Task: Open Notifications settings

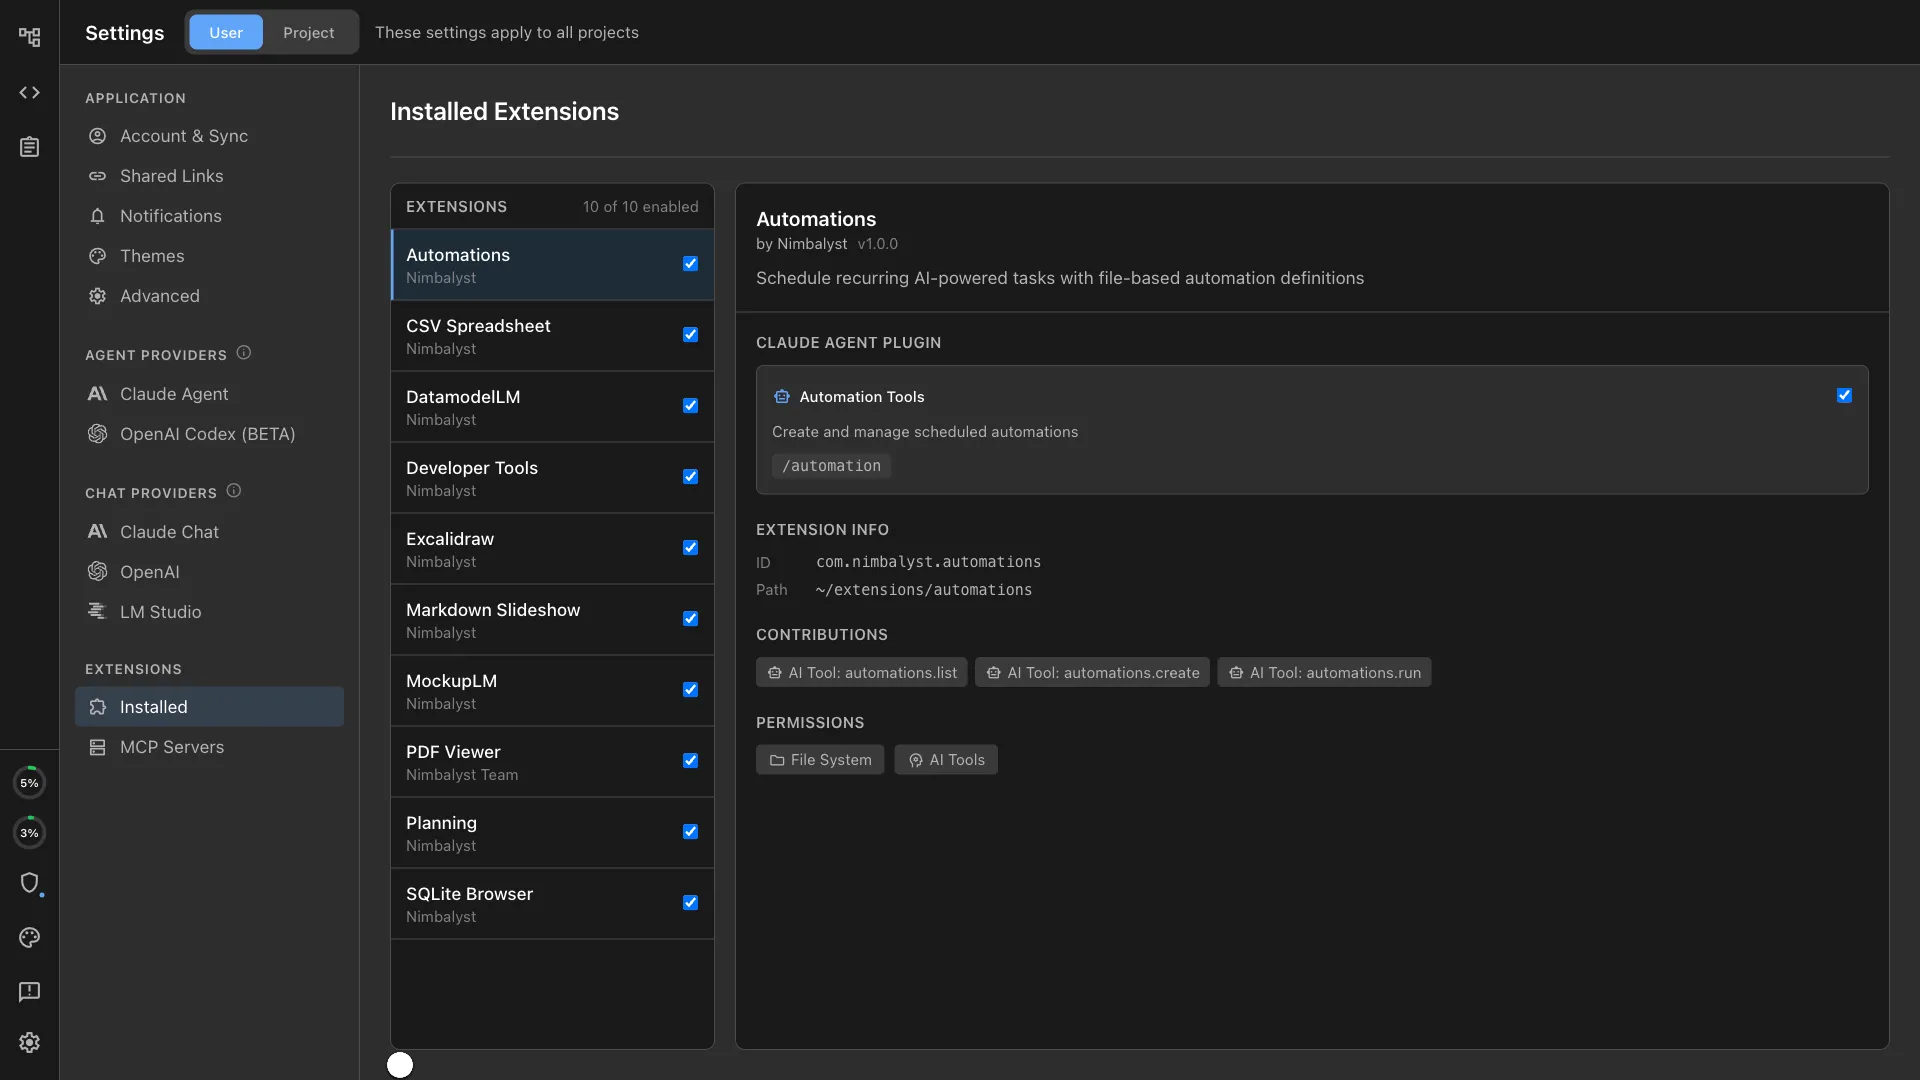Action: pos(170,216)
